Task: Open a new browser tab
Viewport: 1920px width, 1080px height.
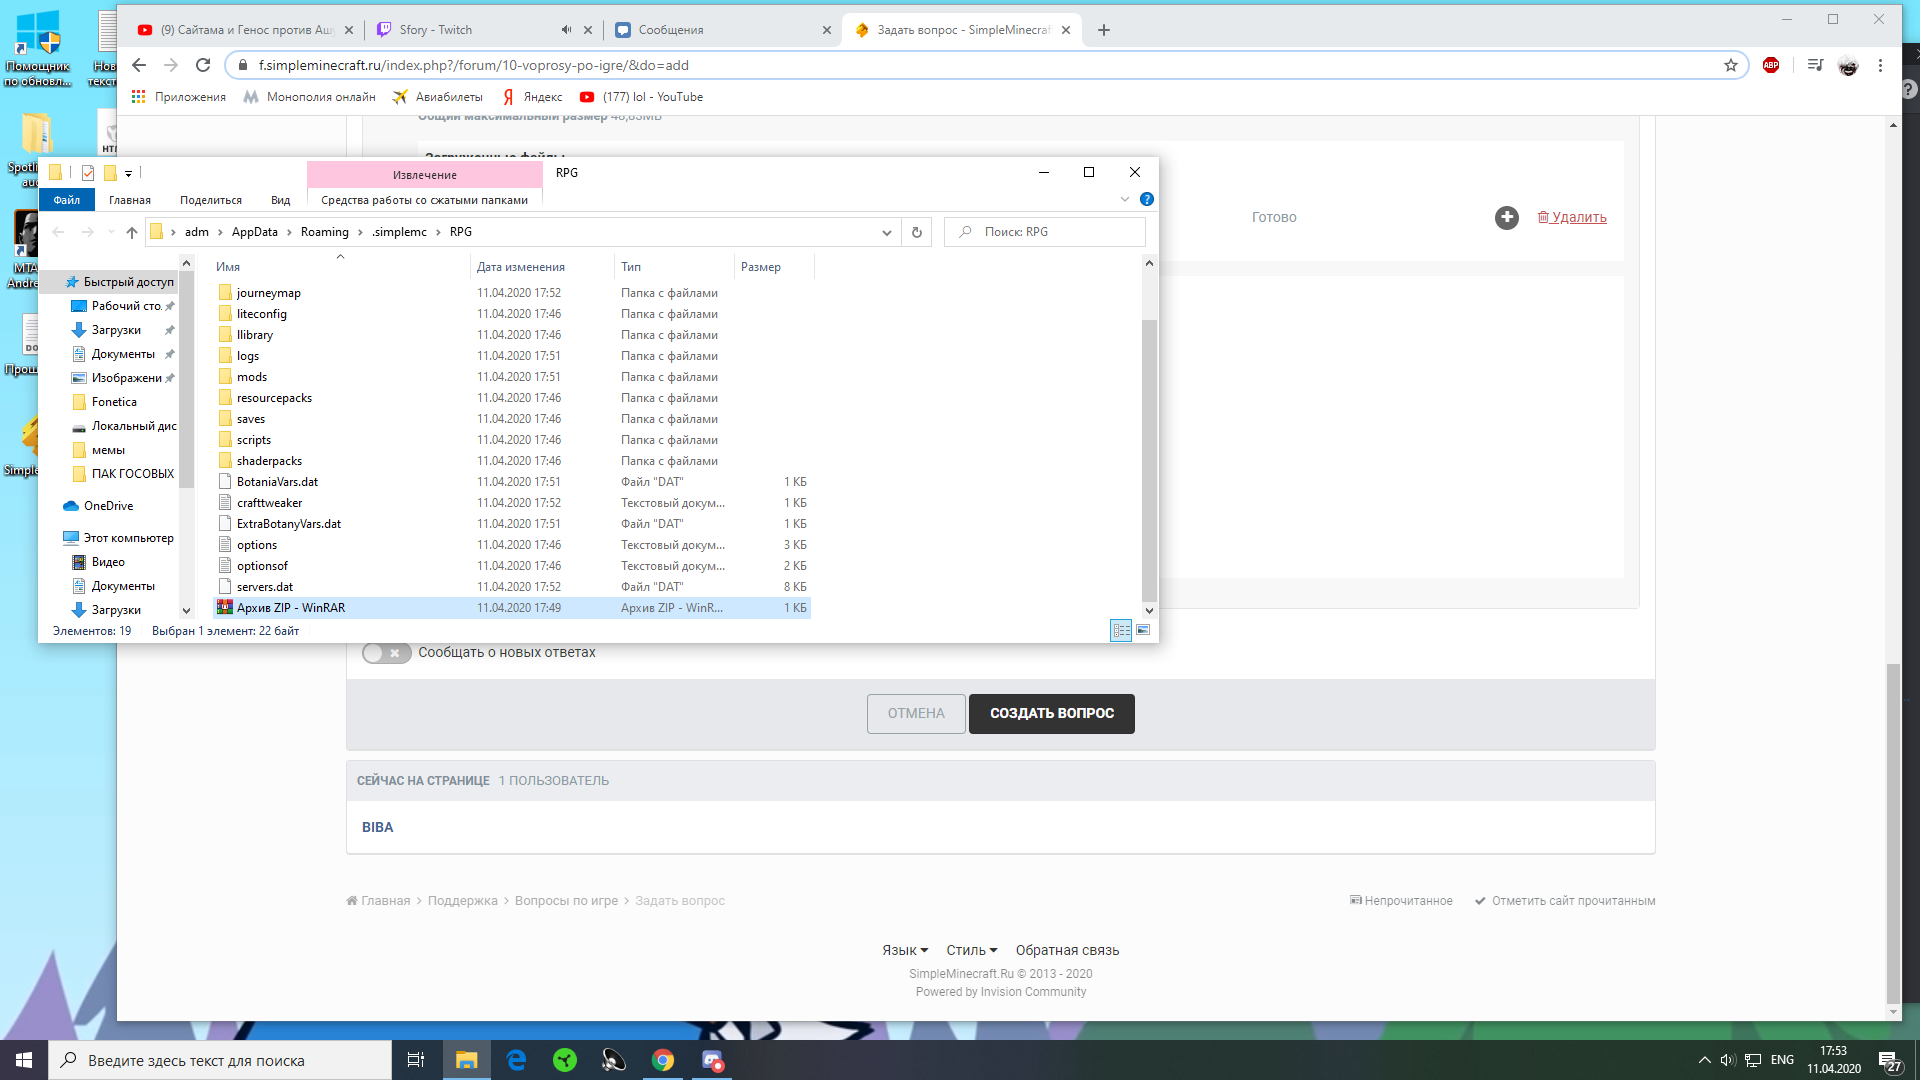Action: click(x=1104, y=30)
